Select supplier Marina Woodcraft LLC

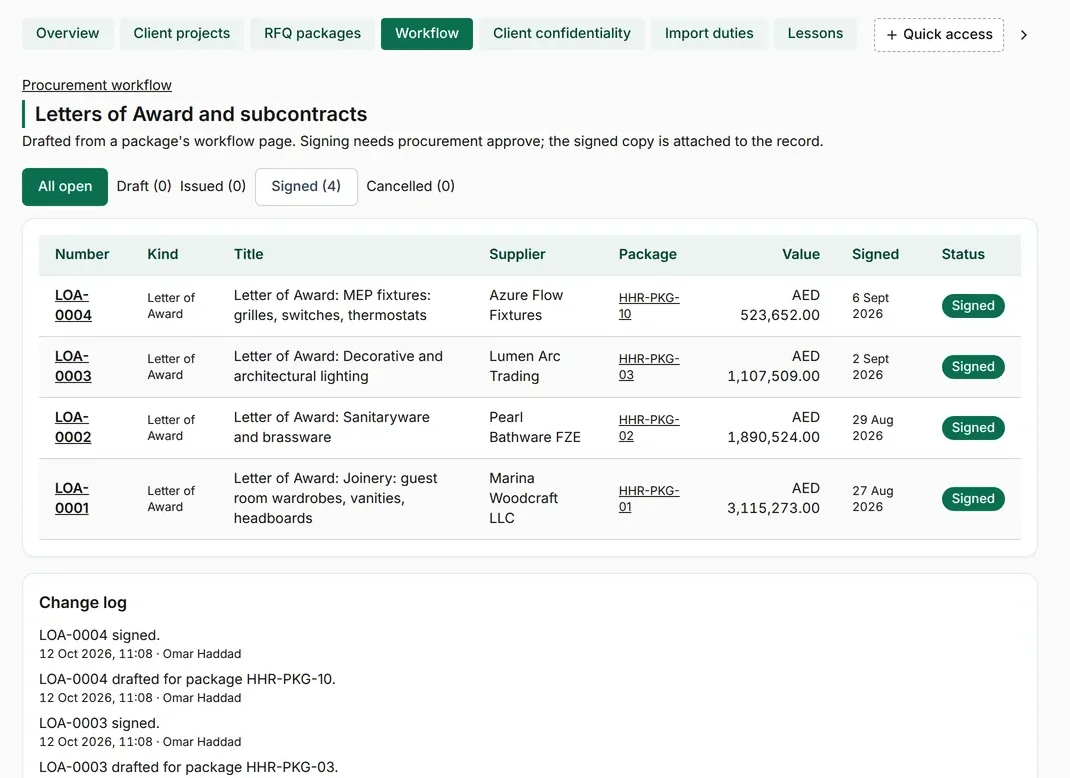click(523, 498)
